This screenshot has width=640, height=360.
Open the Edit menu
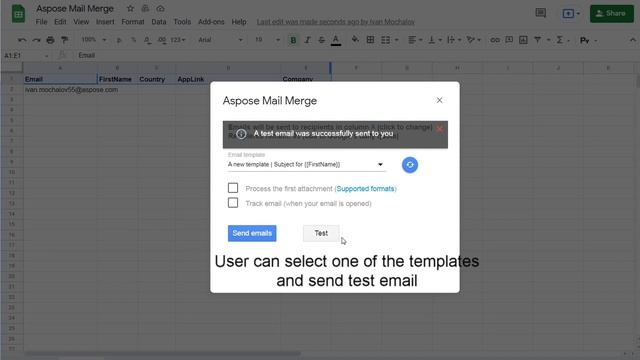pyautogui.click(x=60, y=22)
